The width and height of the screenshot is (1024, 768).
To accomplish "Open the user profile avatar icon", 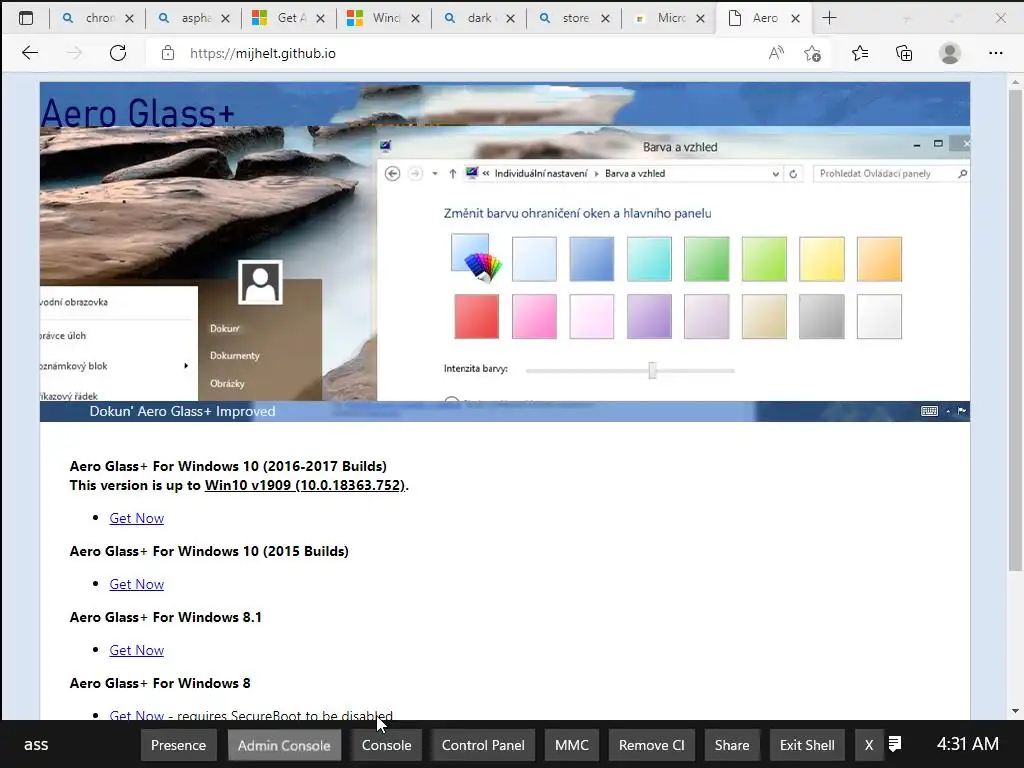I will pyautogui.click(x=950, y=53).
